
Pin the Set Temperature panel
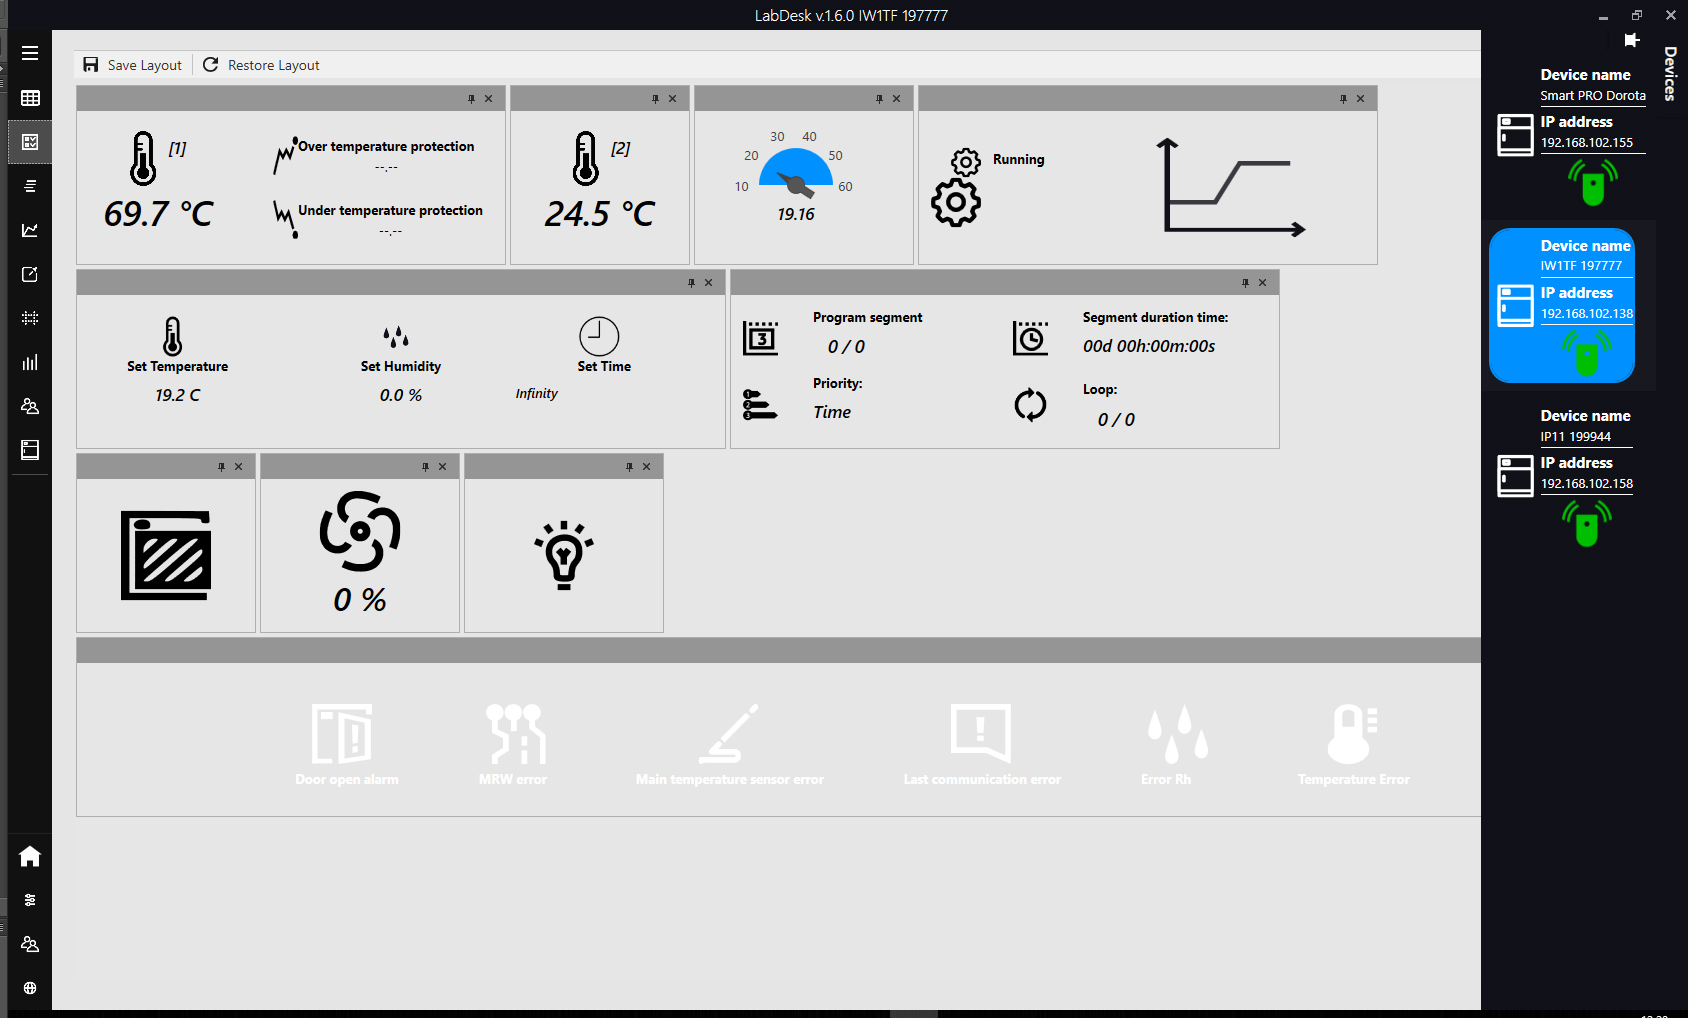(x=691, y=283)
